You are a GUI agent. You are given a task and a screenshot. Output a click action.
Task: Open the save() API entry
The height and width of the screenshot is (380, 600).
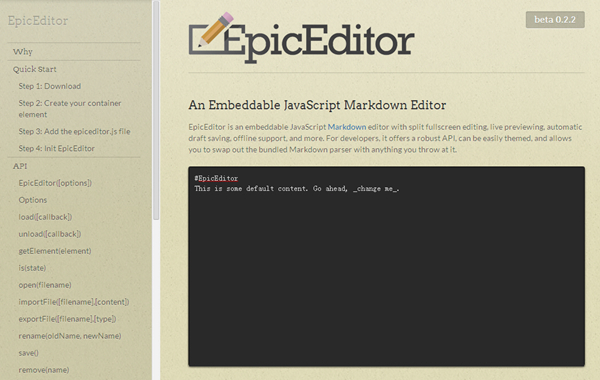pyautogui.click(x=29, y=353)
